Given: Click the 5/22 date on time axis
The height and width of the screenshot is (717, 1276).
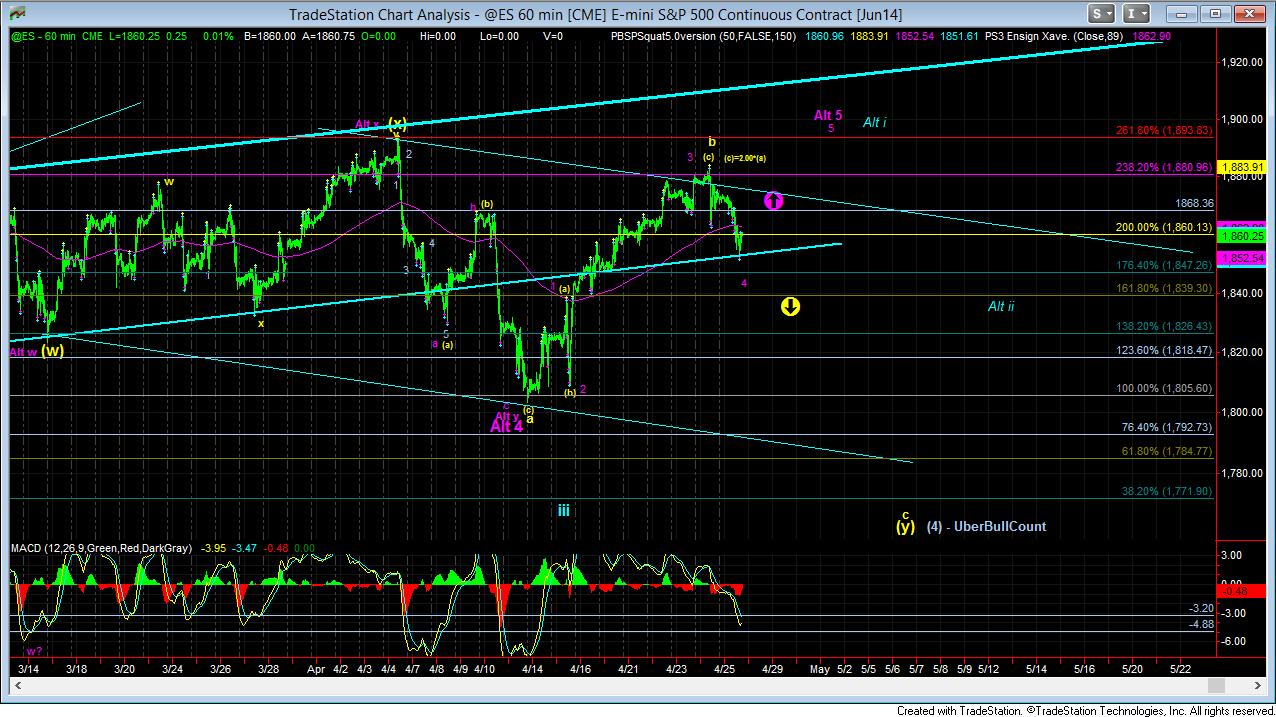Looking at the screenshot, I should pos(1181,668).
